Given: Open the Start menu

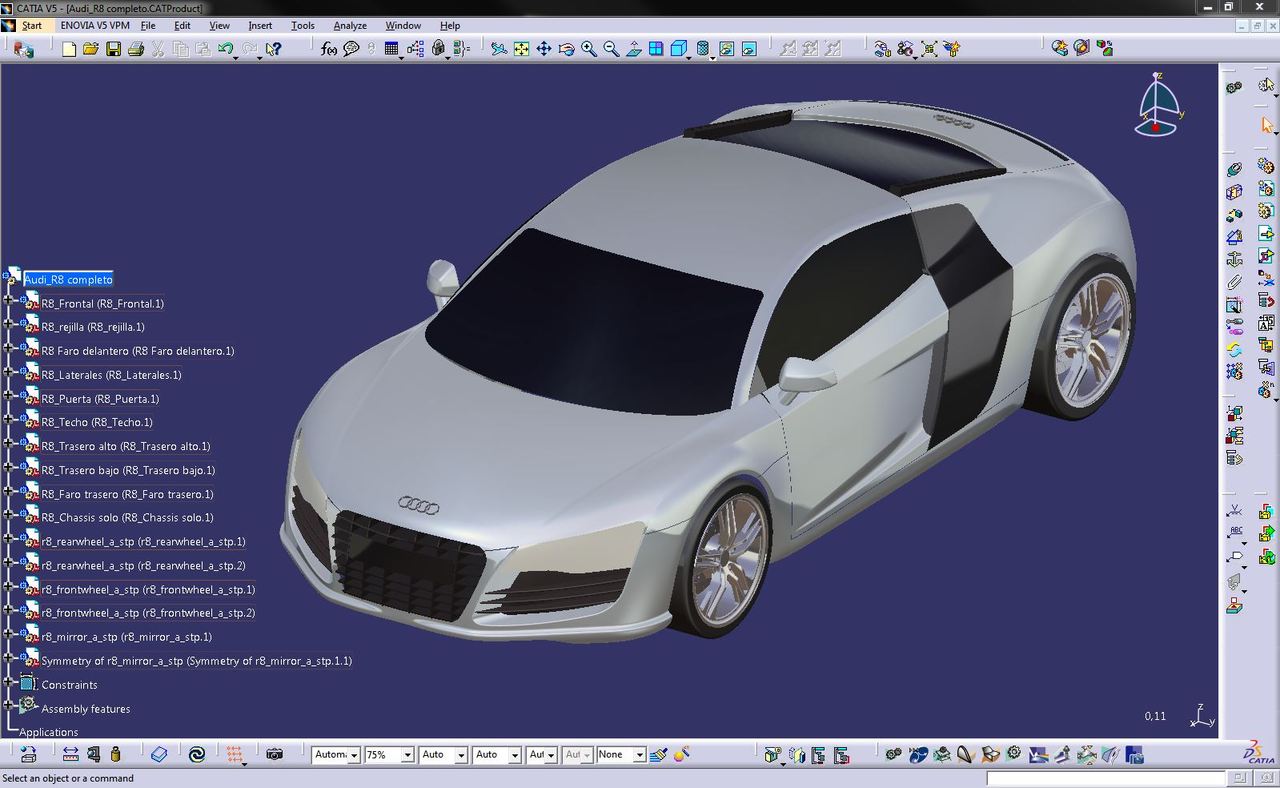Looking at the screenshot, I should click(x=32, y=25).
